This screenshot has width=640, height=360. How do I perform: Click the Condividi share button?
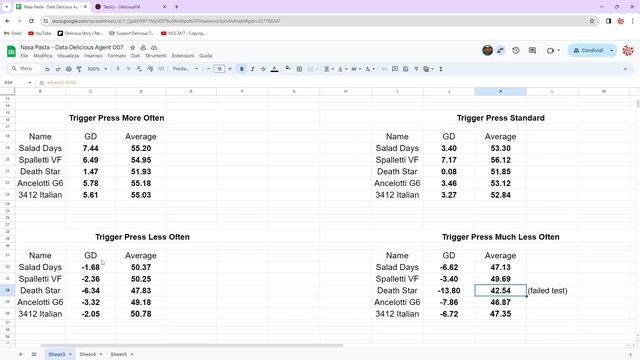588,50
